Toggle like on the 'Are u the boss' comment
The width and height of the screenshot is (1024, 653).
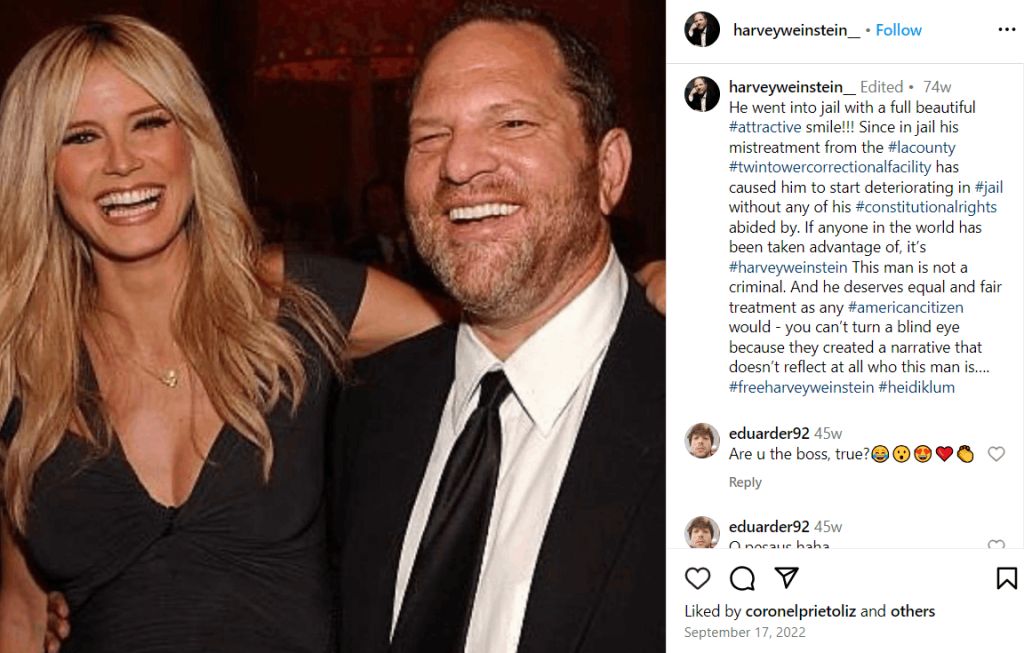point(996,453)
